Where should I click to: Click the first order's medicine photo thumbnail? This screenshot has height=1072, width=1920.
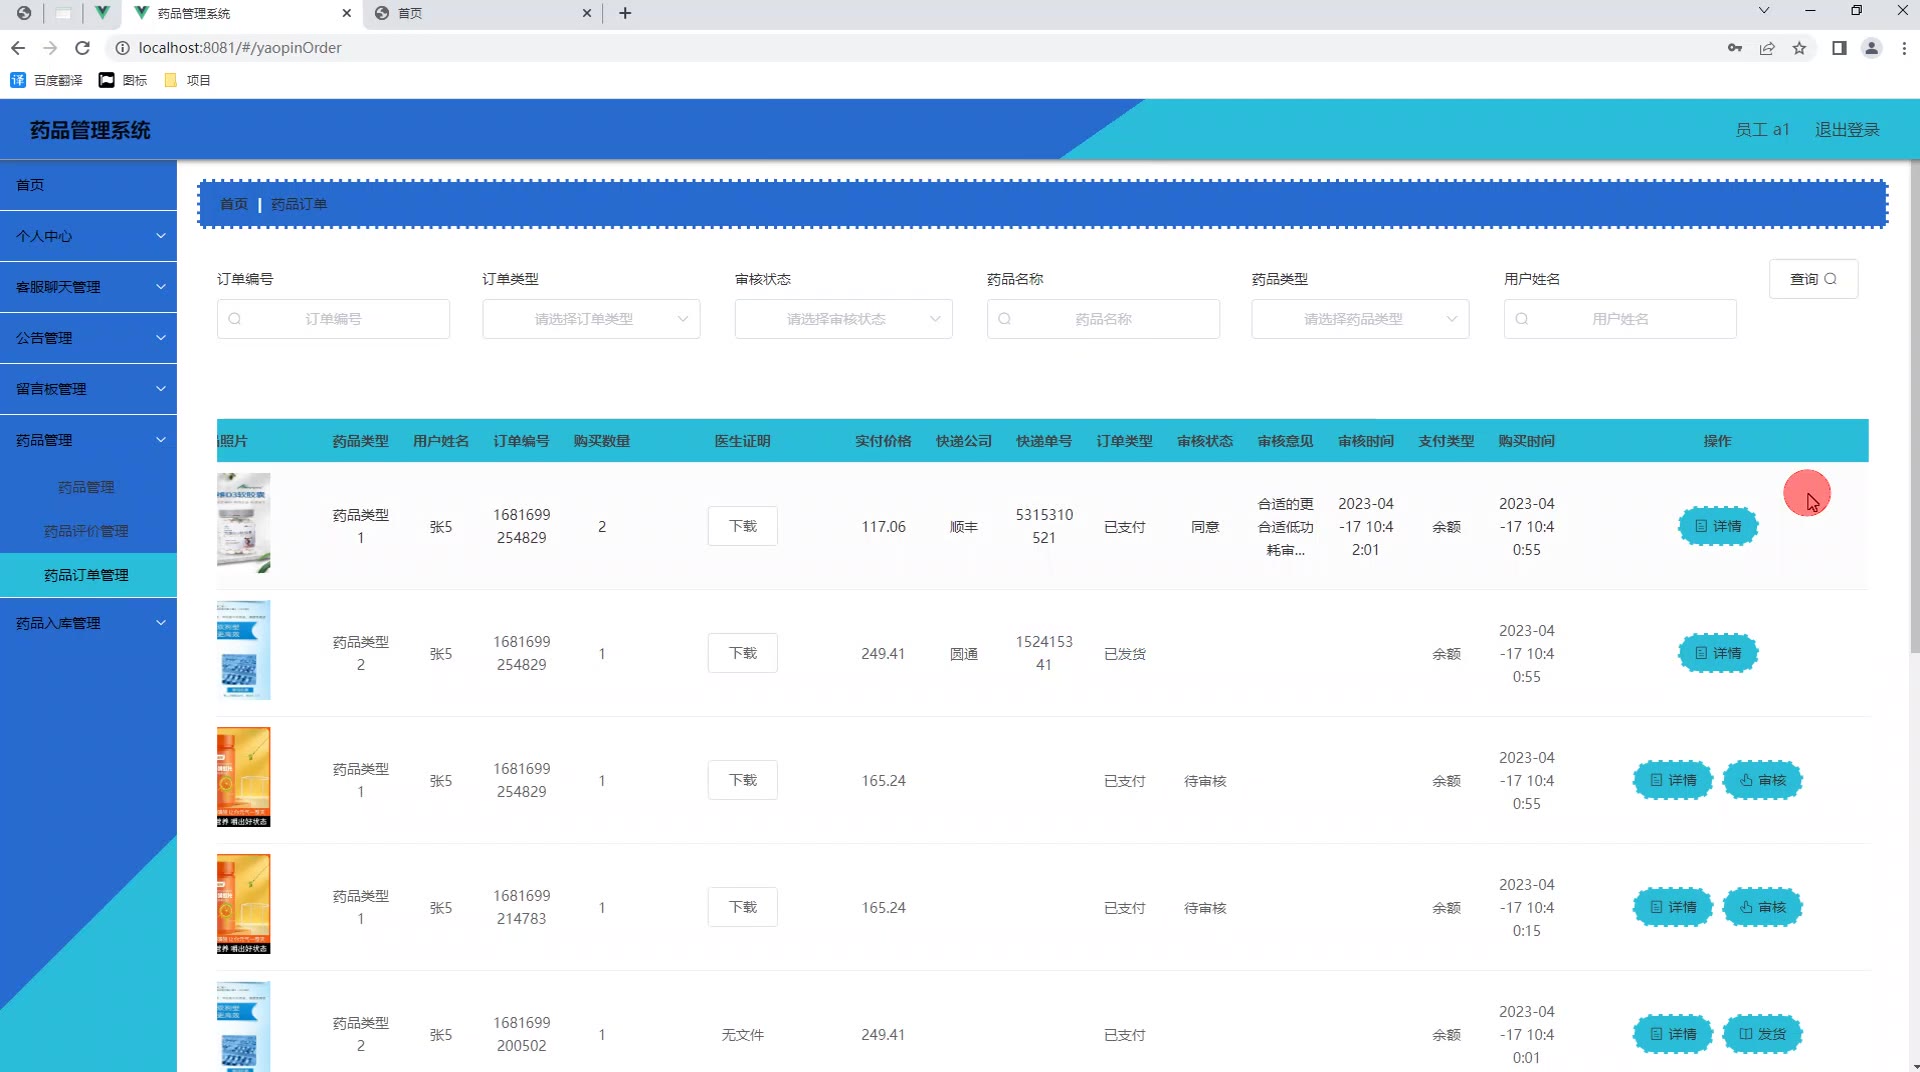(x=243, y=523)
